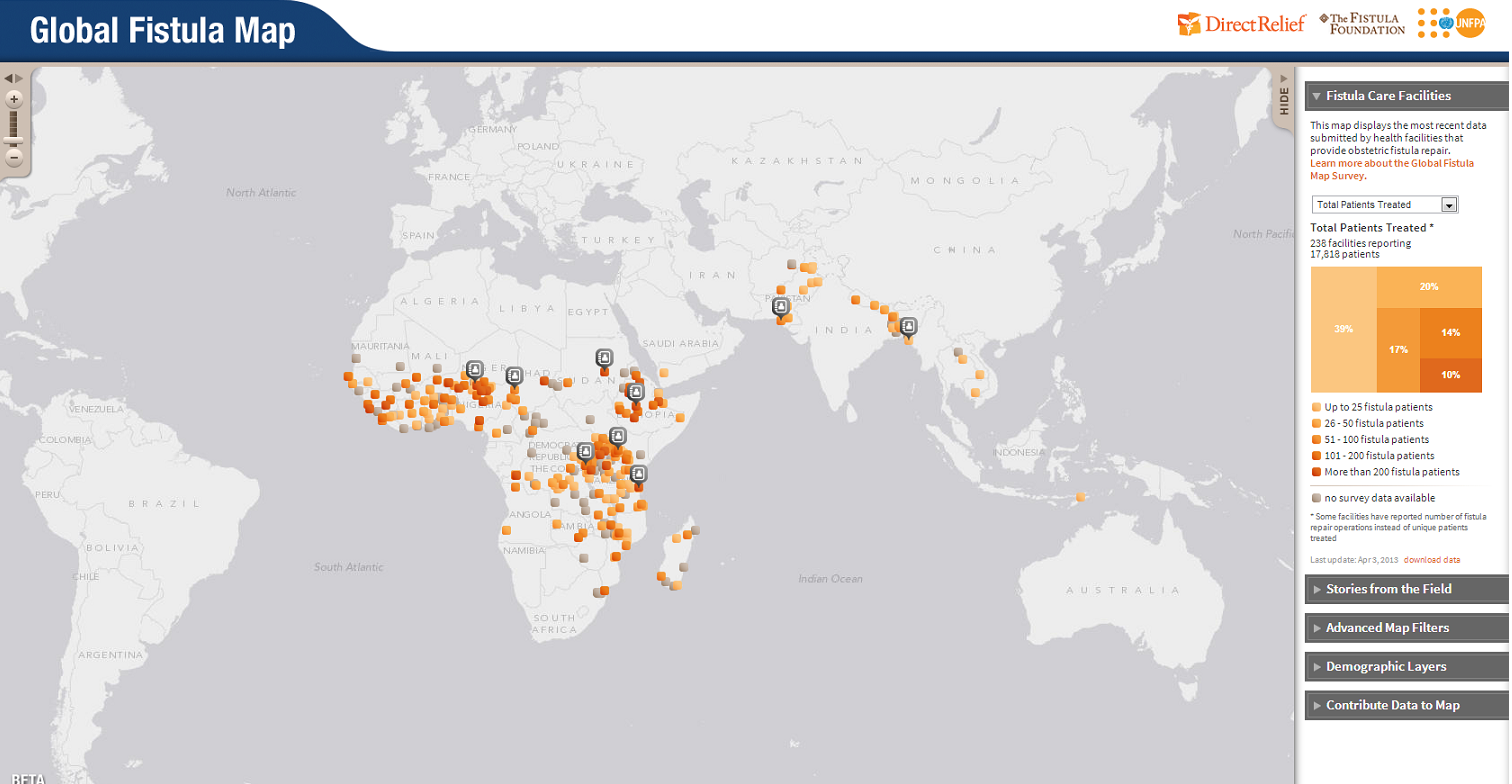Viewport: 1512px width, 784px height.
Task: Expand the Advanced Map Filters section
Action: [x=1387, y=628]
